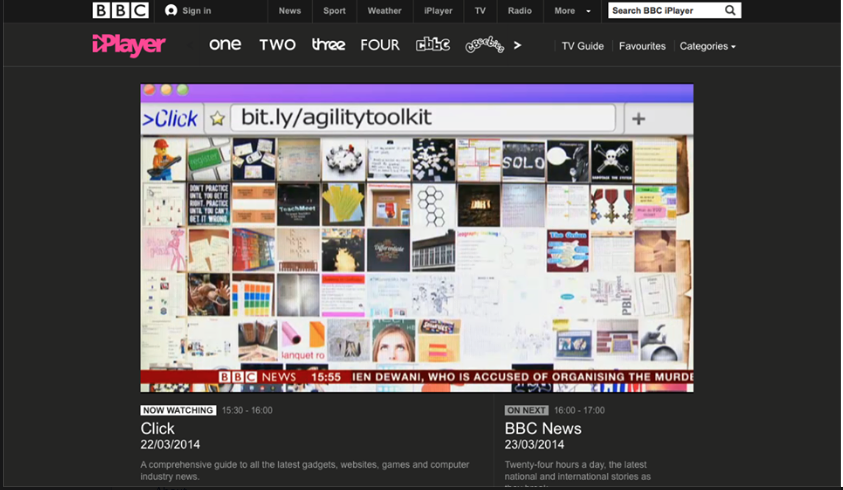Select the CBBC channel logo
Image resolution: width=843 pixels, height=490 pixels.
click(x=433, y=45)
